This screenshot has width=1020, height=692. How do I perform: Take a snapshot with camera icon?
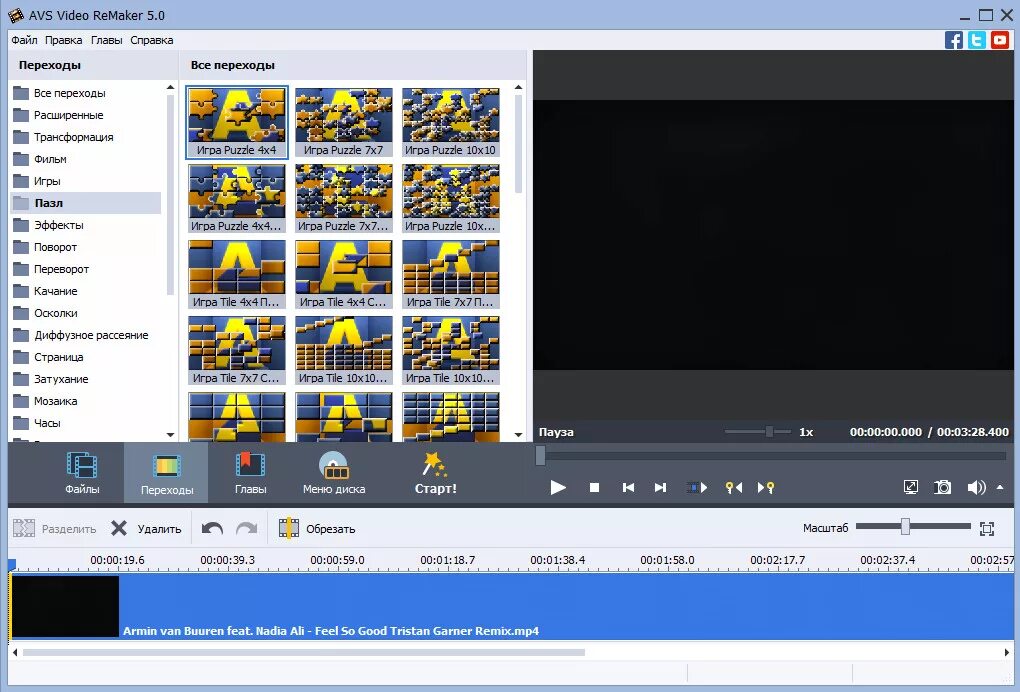[943, 487]
